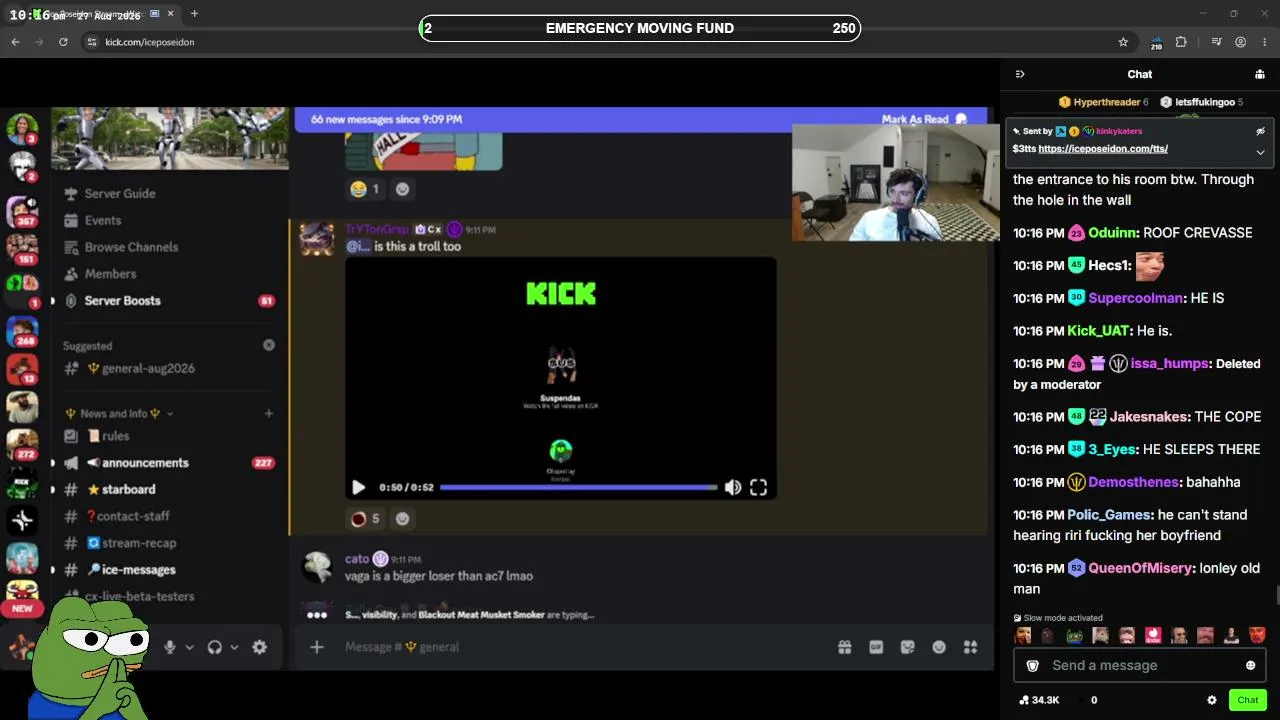The image size is (1280, 720).
Task: Dismiss the Suggested channel section
Action: pos(269,345)
